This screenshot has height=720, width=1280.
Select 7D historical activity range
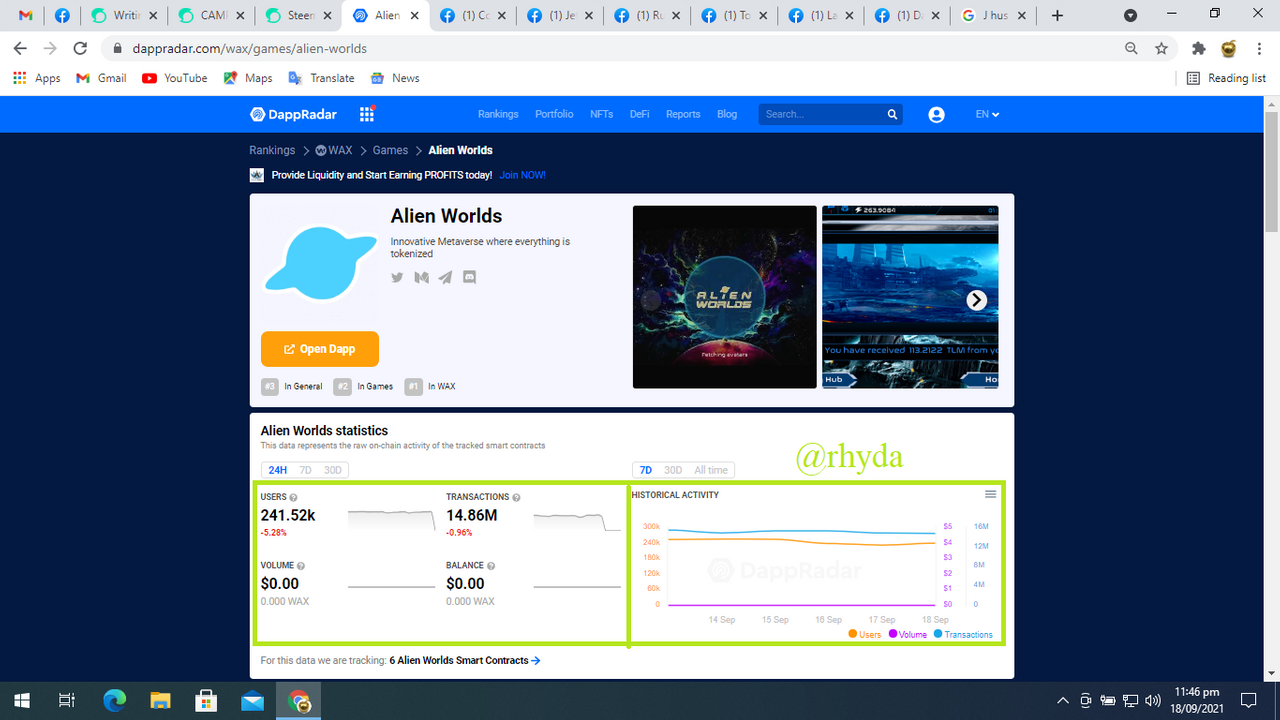coord(646,470)
